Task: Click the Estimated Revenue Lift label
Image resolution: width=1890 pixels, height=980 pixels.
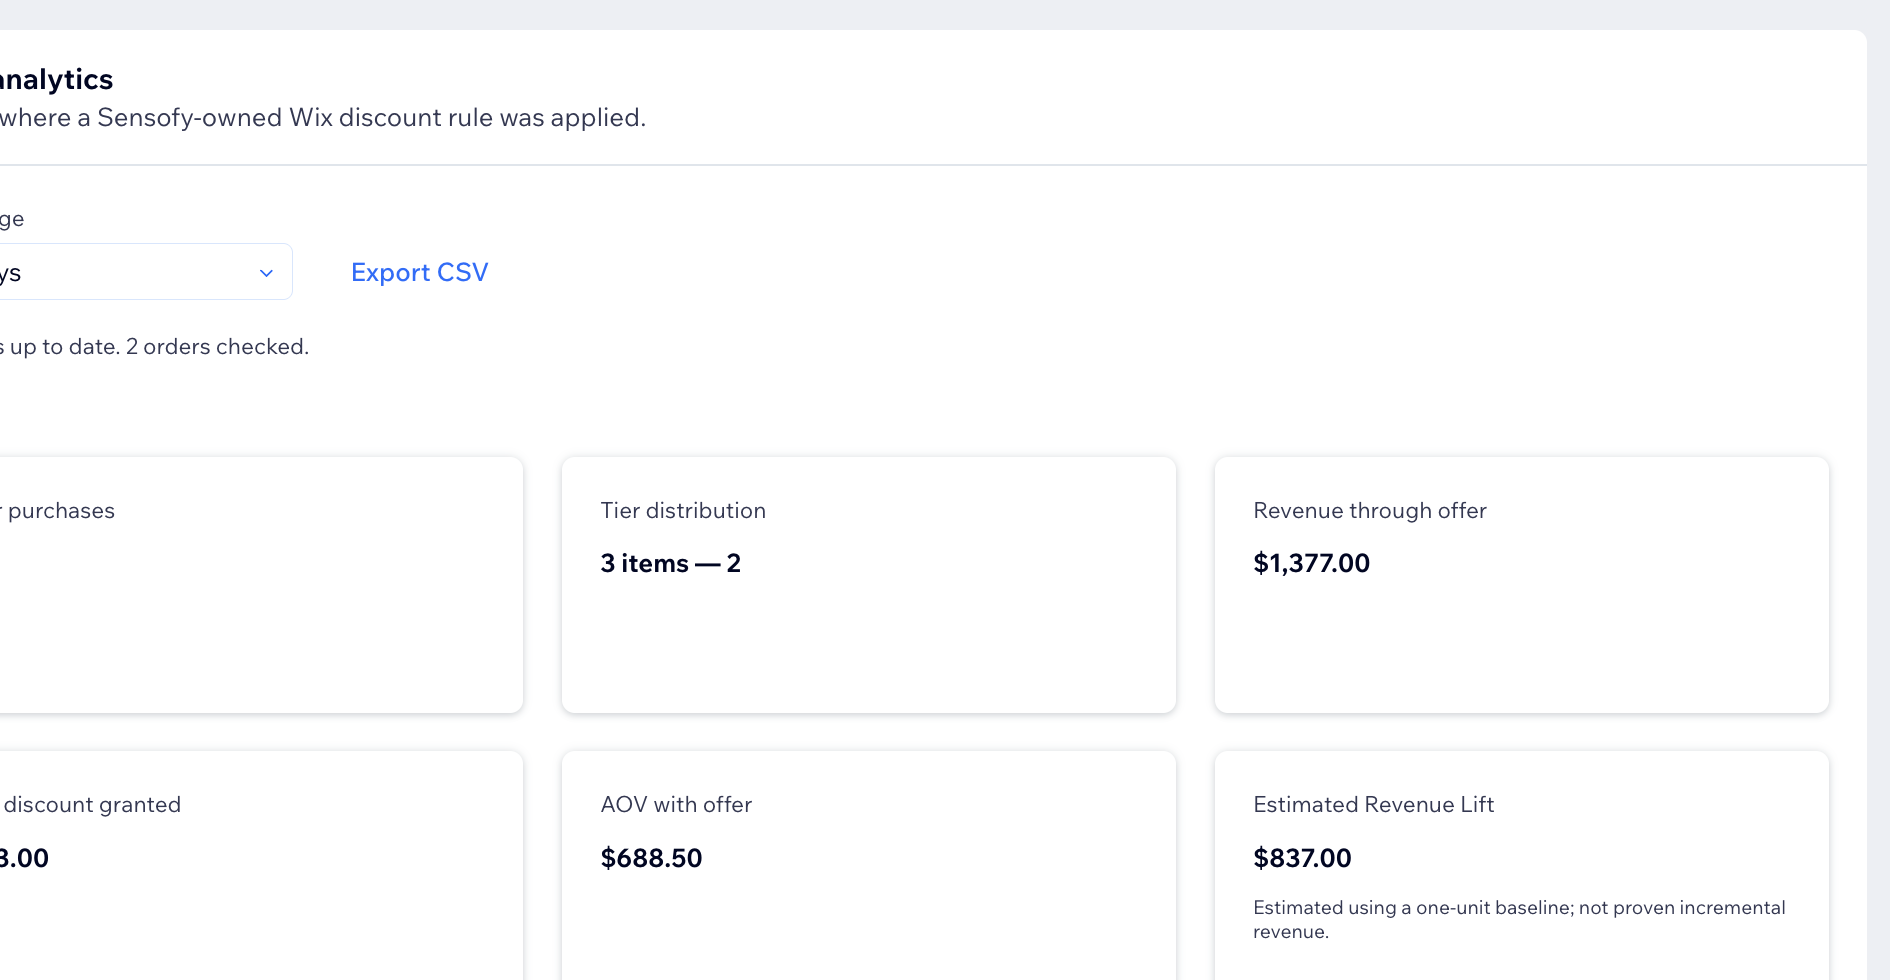Action: (x=1373, y=805)
